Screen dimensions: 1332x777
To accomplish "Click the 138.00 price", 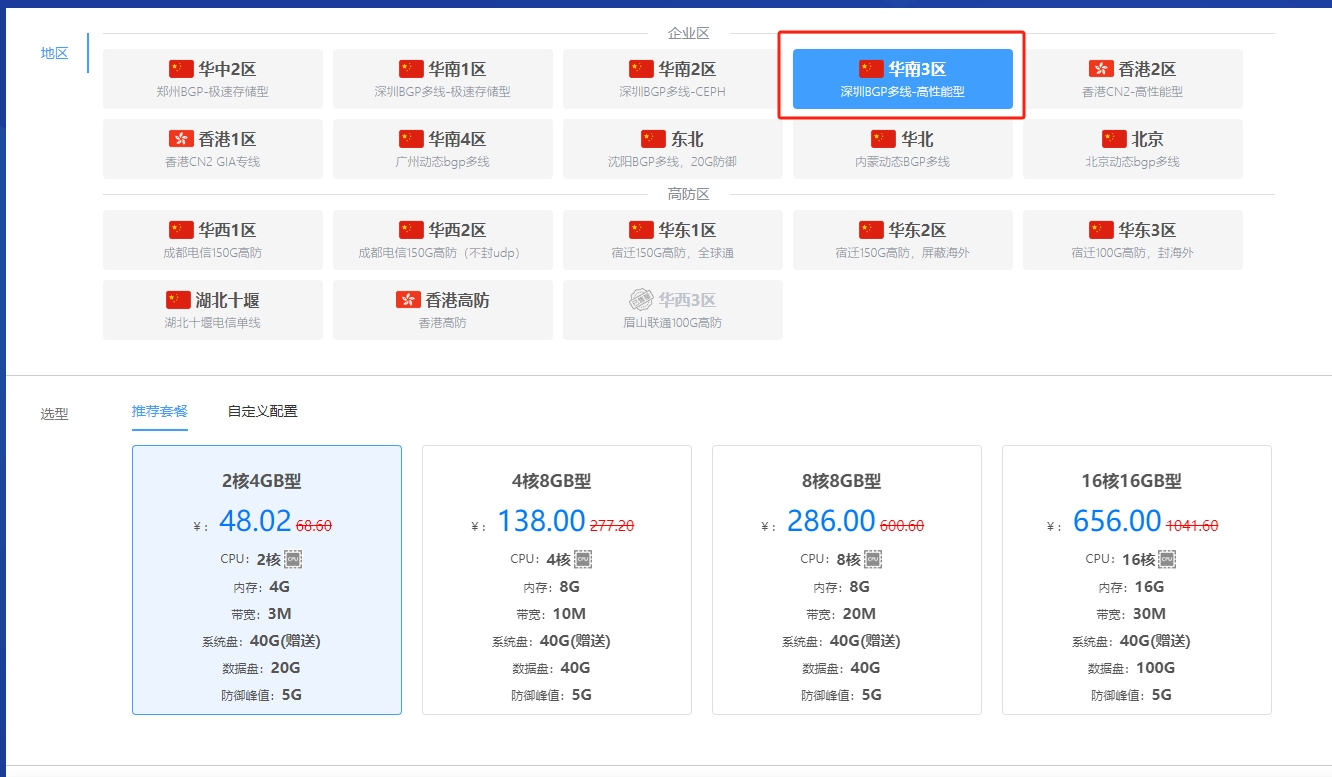I will pos(541,521).
